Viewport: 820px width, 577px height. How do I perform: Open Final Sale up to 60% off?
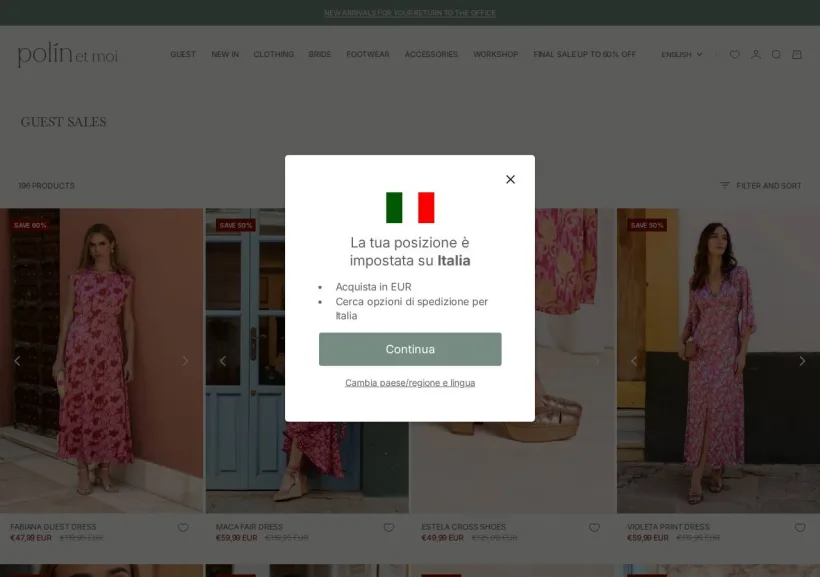pos(585,54)
